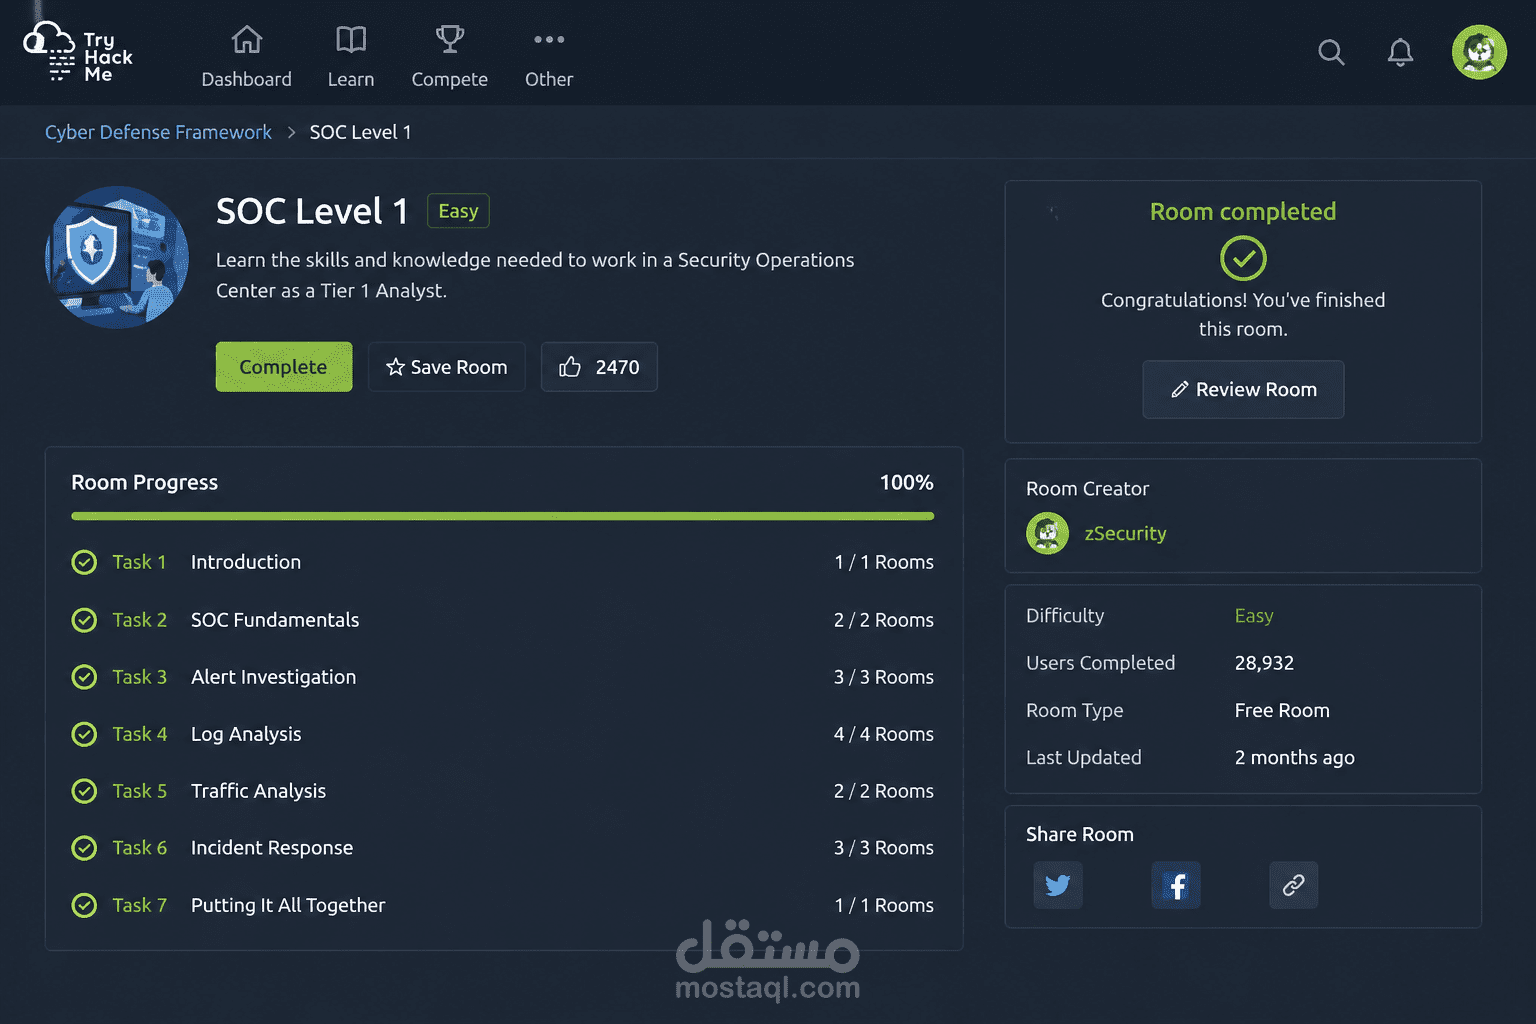The width and height of the screenshot is (1536, 1024).
Task: Click the Learn book icon
Action: click(351, 40)
